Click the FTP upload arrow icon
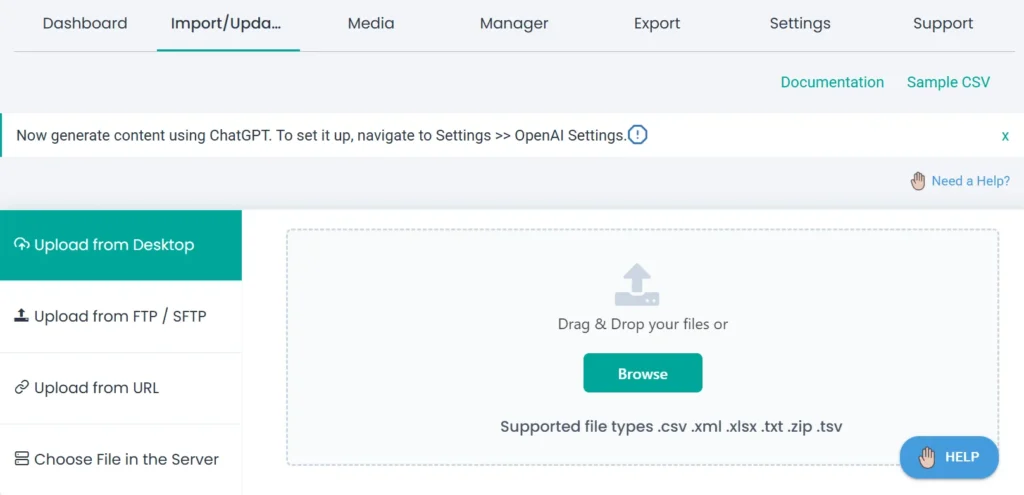This screenshot has width=1024, height=495. click(x=21, y=316)
